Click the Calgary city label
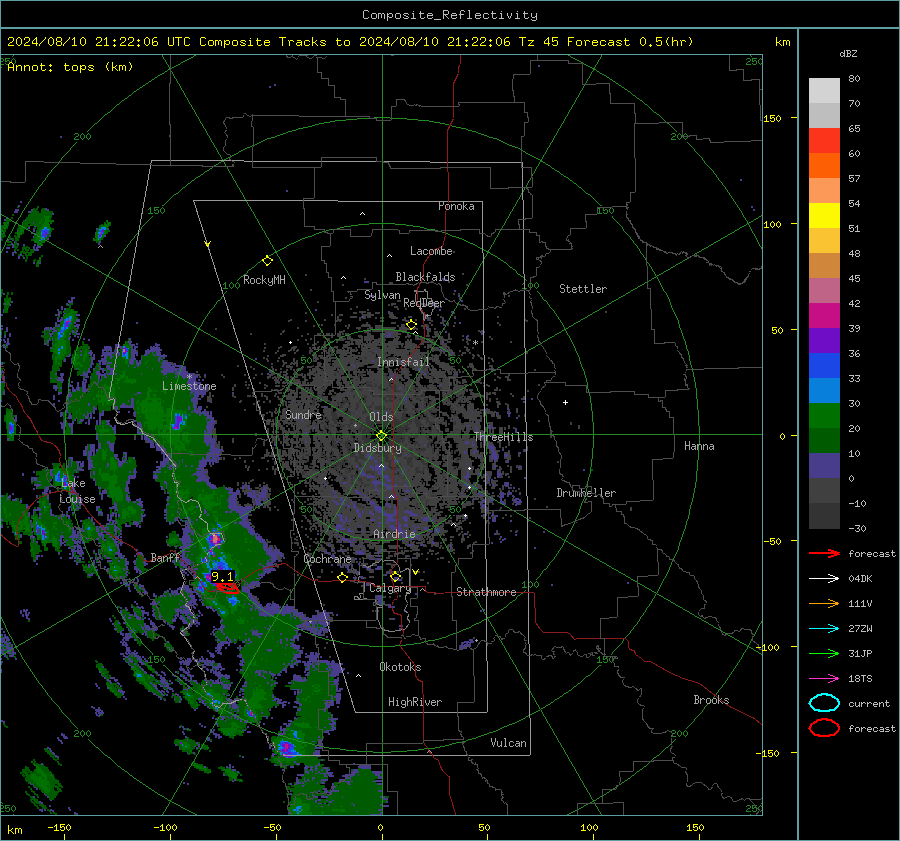This screenshot has width=900, height=841. click(390, 588)
